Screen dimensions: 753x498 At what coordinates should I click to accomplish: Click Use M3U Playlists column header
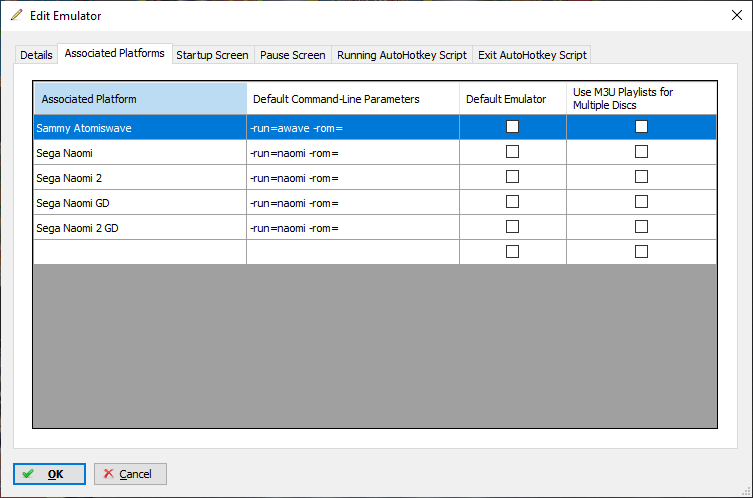click(x=642, y=99)
